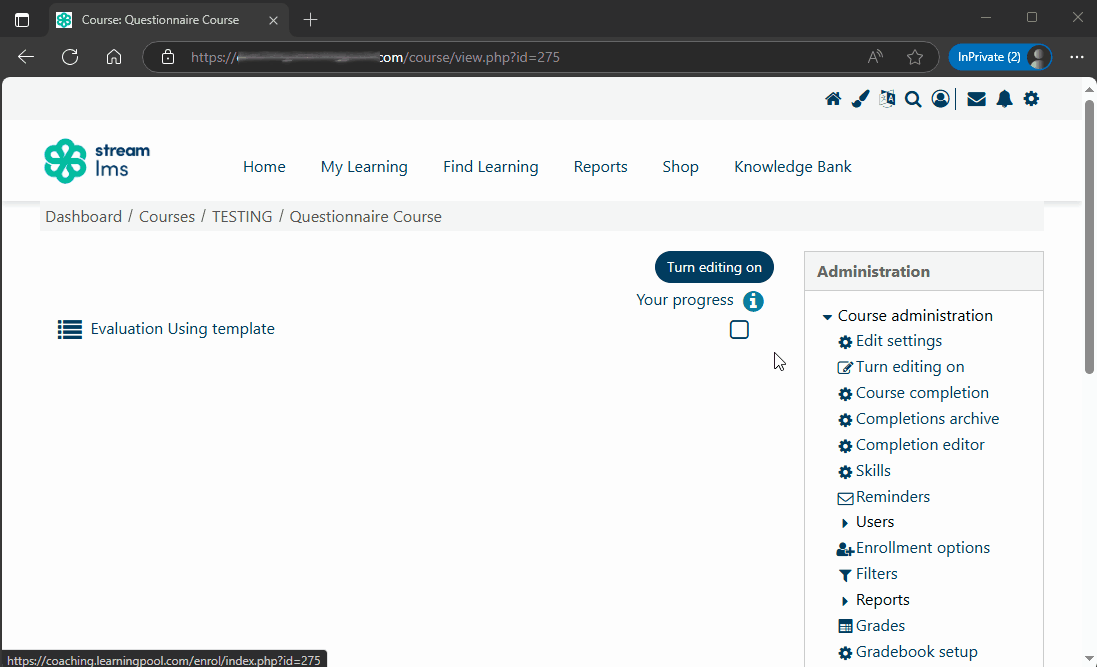Open the My Learning menu item
Image resolution: width=1097 pixels, height=667 pixels.
tap(364, 167)
